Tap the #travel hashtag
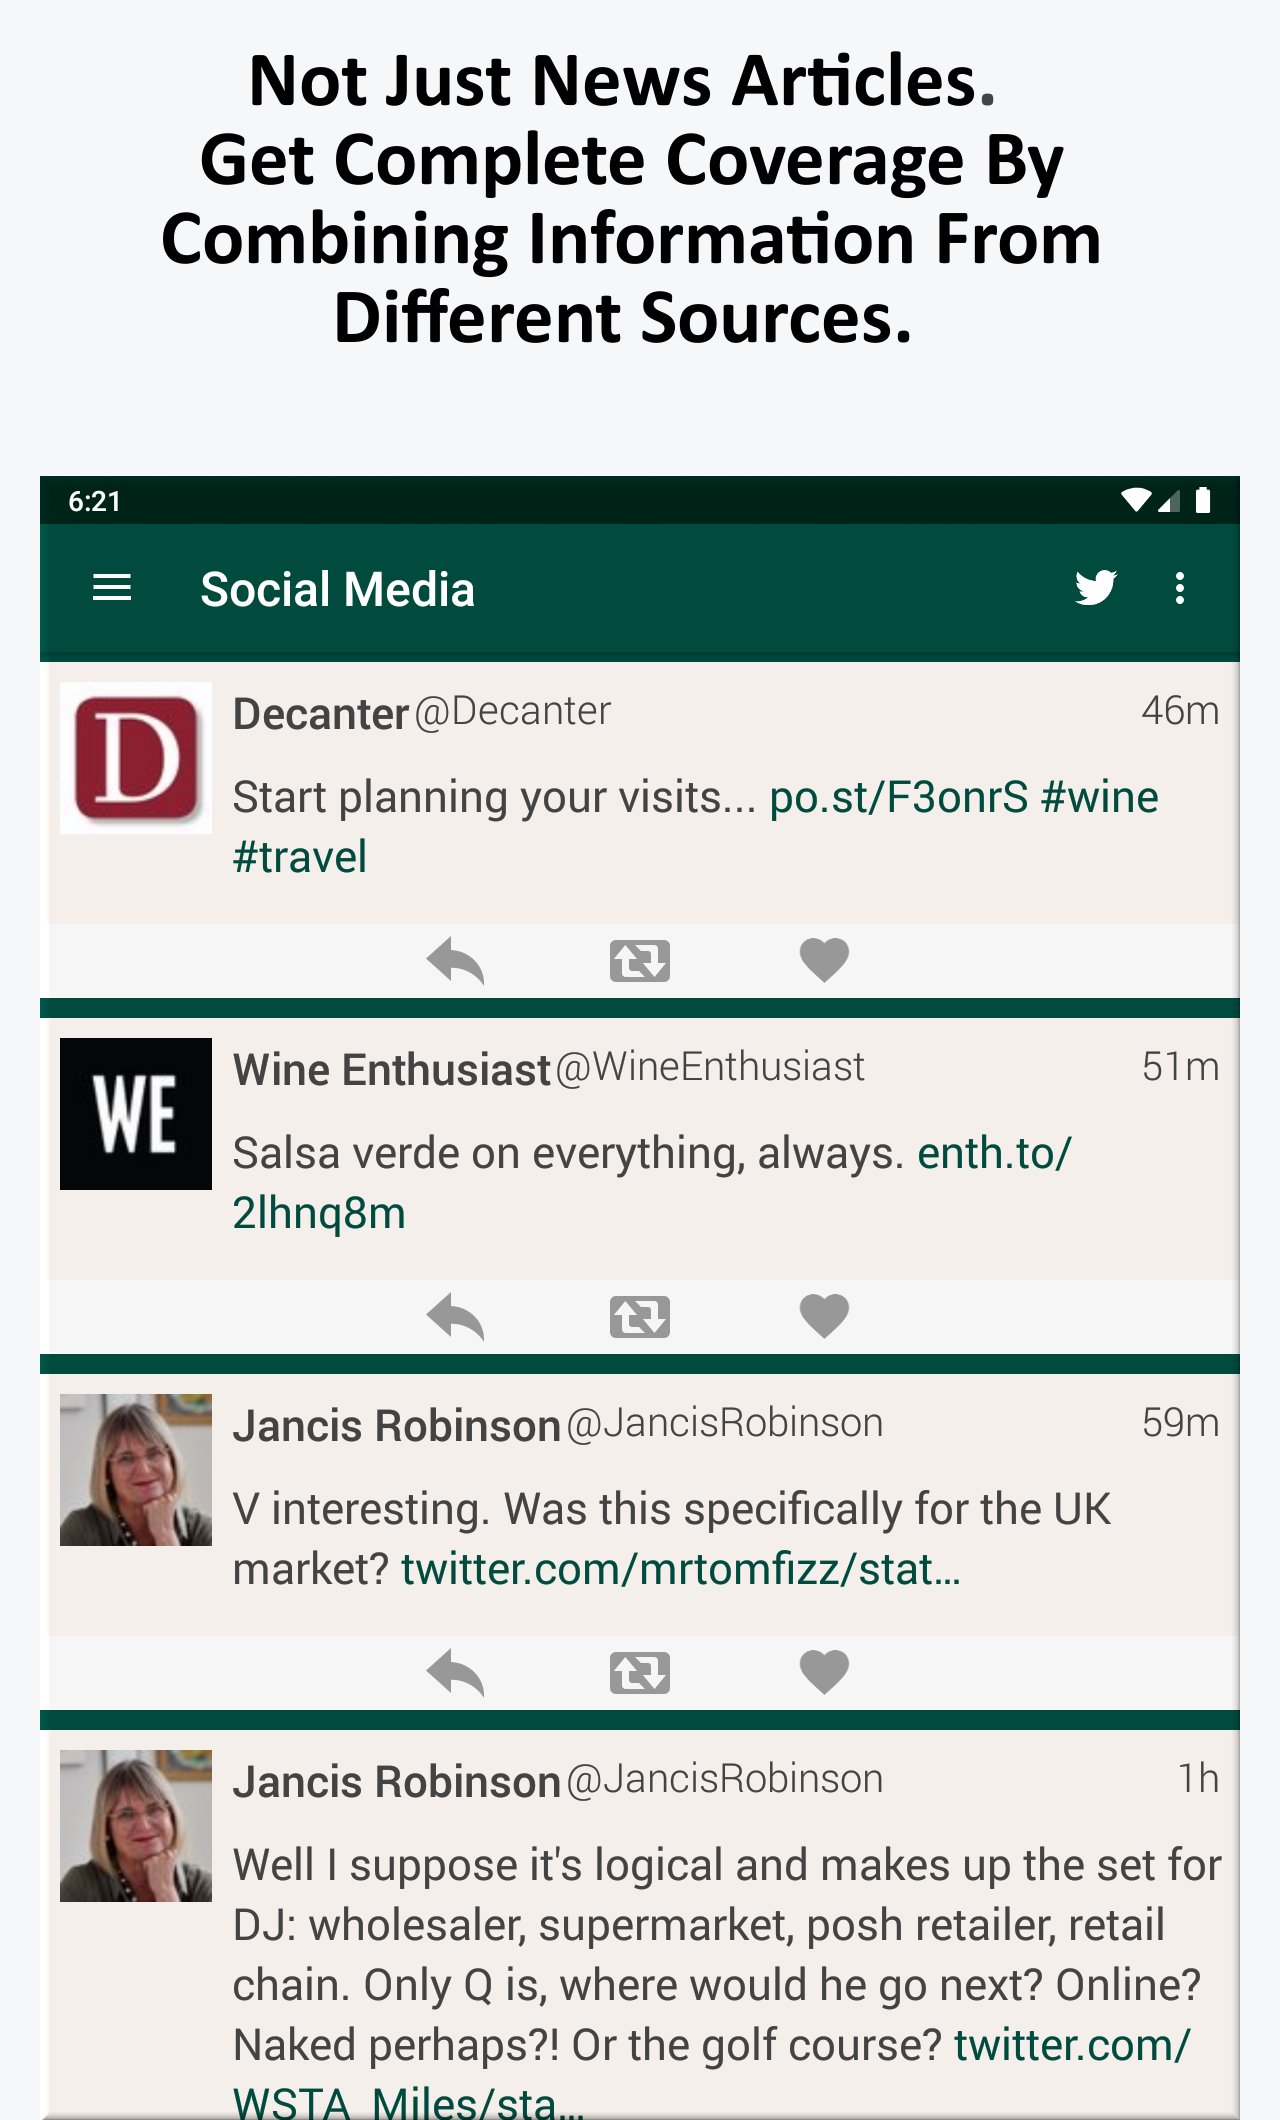Screen dimensions: 1280x2120 (300, 858)
